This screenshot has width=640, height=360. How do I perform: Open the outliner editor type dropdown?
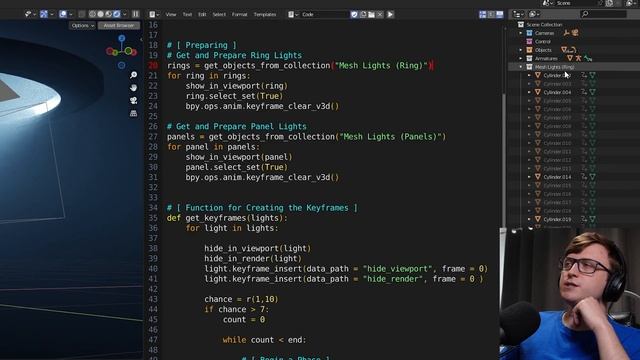tap(518, 14)
